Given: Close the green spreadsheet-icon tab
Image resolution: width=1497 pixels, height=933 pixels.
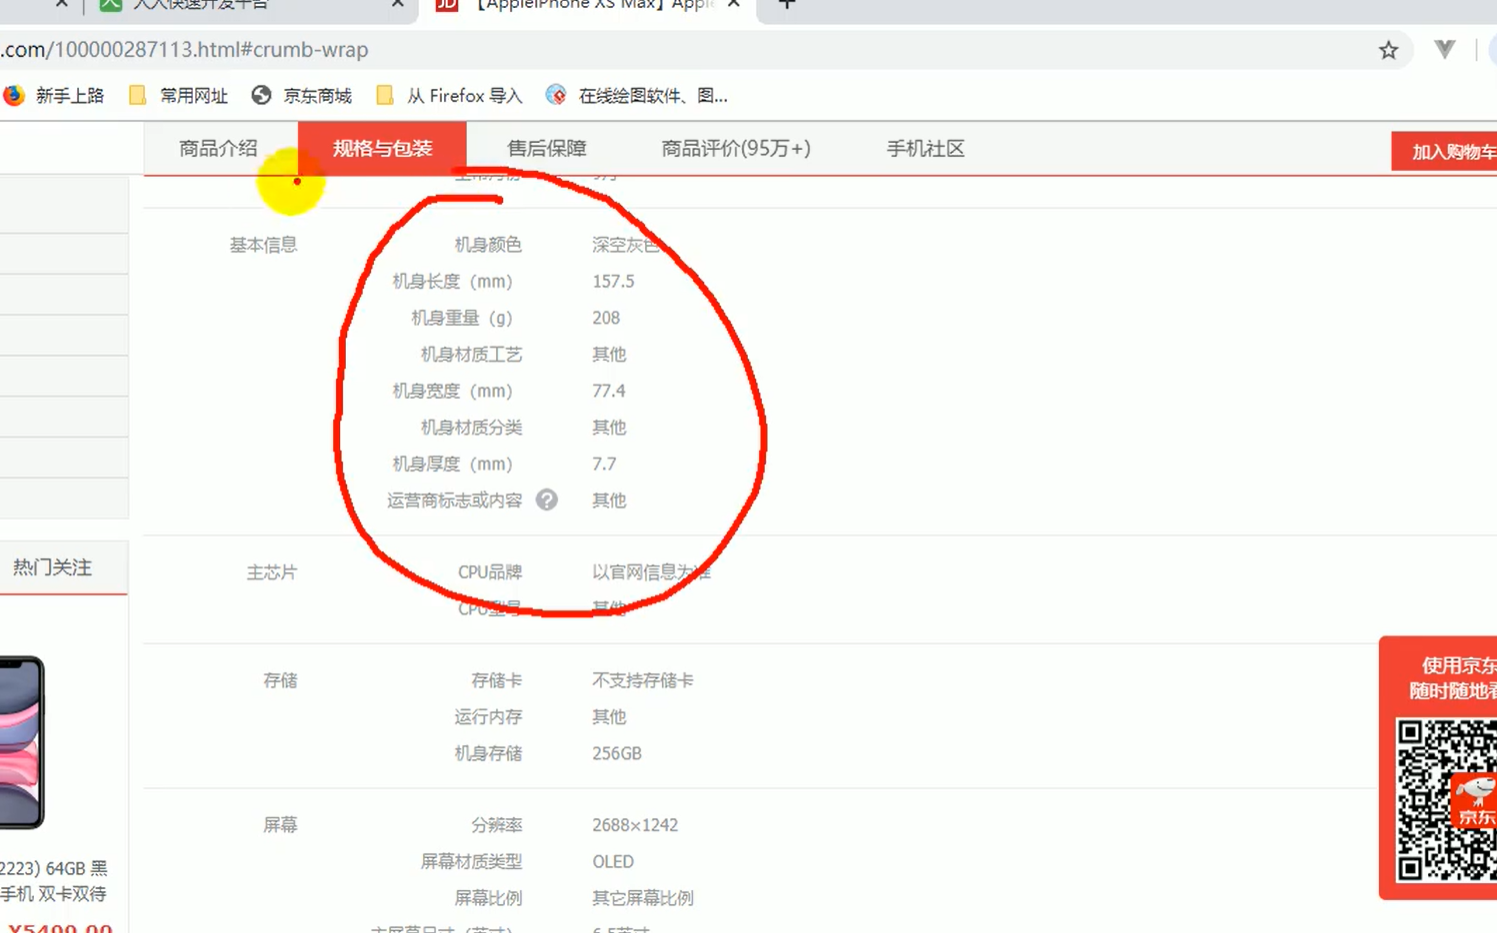Looking at the screenshot, I should pos(398,4).
